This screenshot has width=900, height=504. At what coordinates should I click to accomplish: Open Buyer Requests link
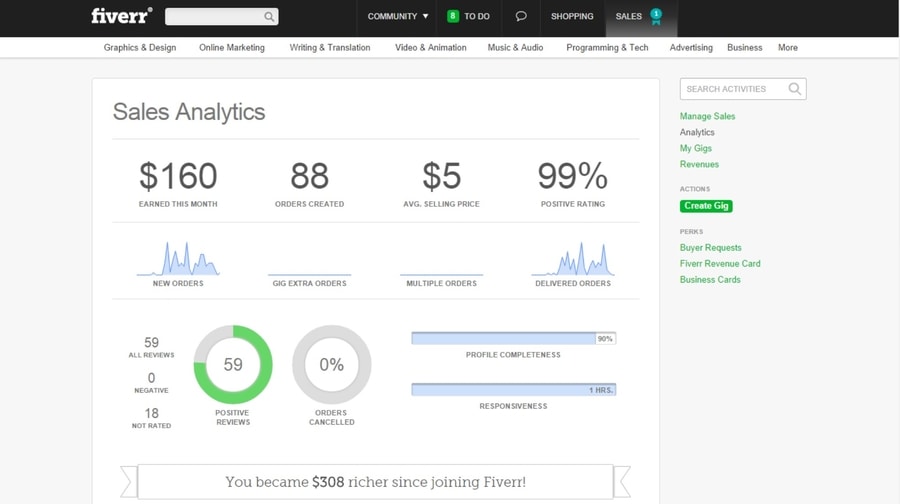click(711, 247)
